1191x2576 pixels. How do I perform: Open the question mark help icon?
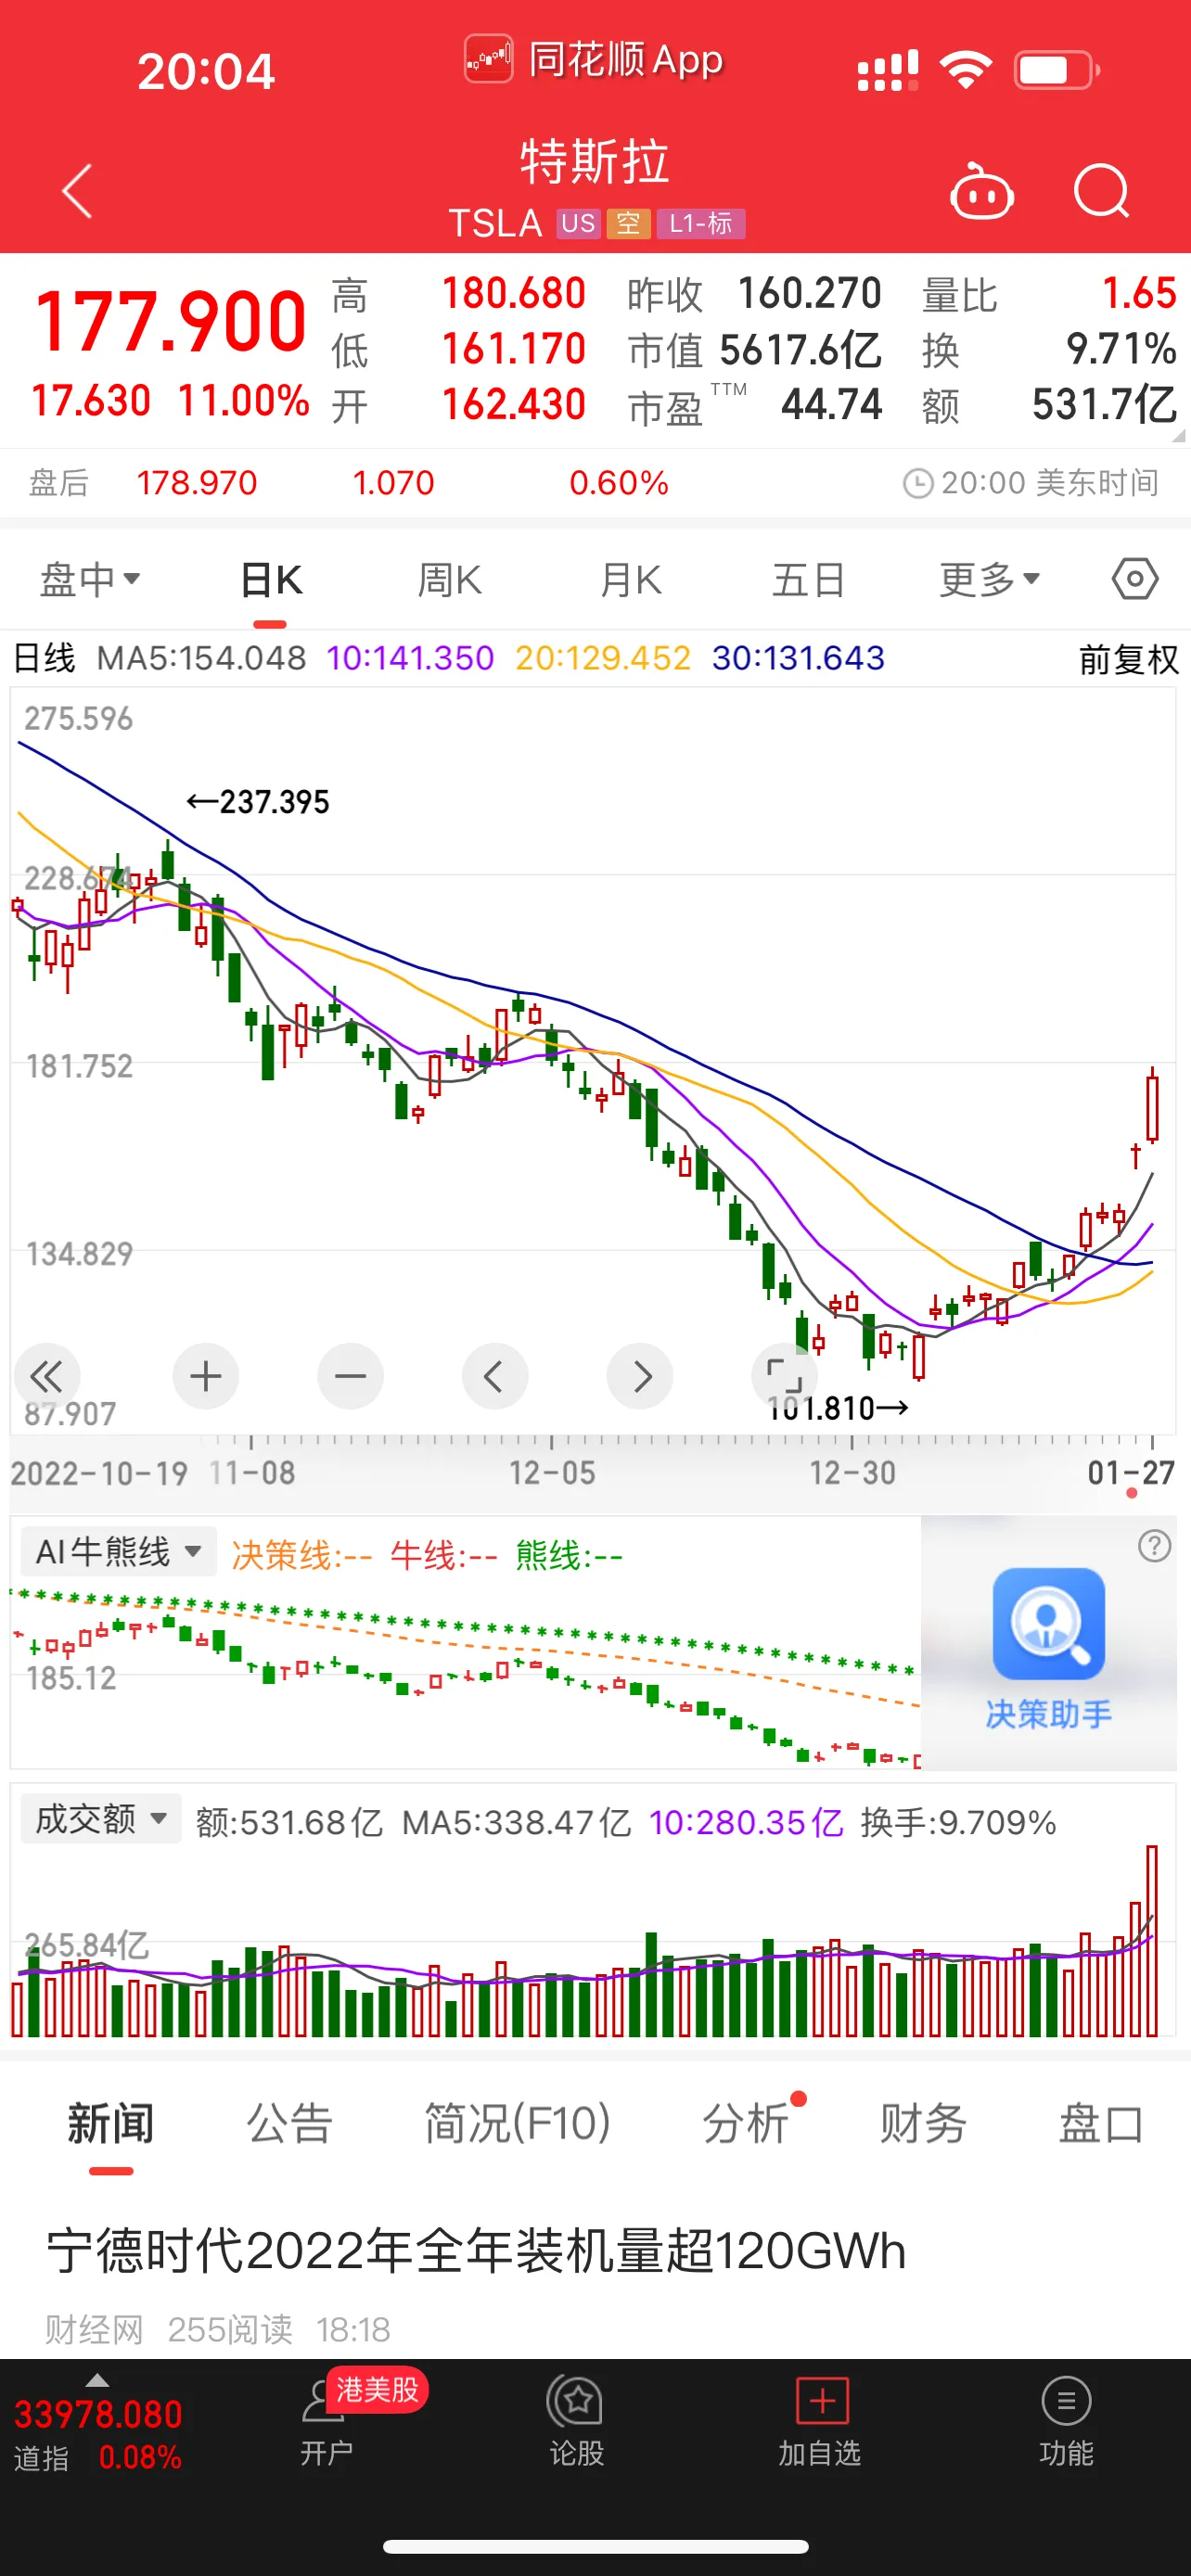tap(1154, 1546)
